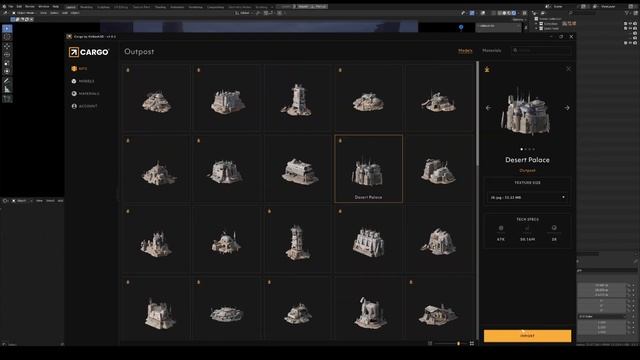This screenshot has height=360, width=640.
Task: Open the Global transform orientation dropdown
Action: [244, 13]
